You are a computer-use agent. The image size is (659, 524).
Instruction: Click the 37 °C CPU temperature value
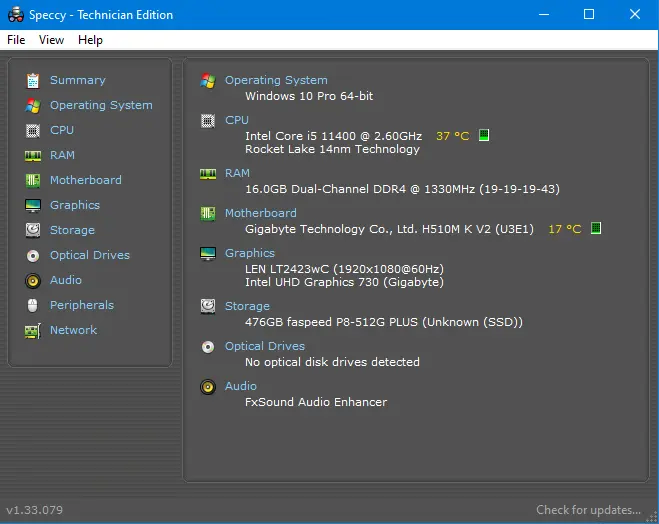click(453, 136)
